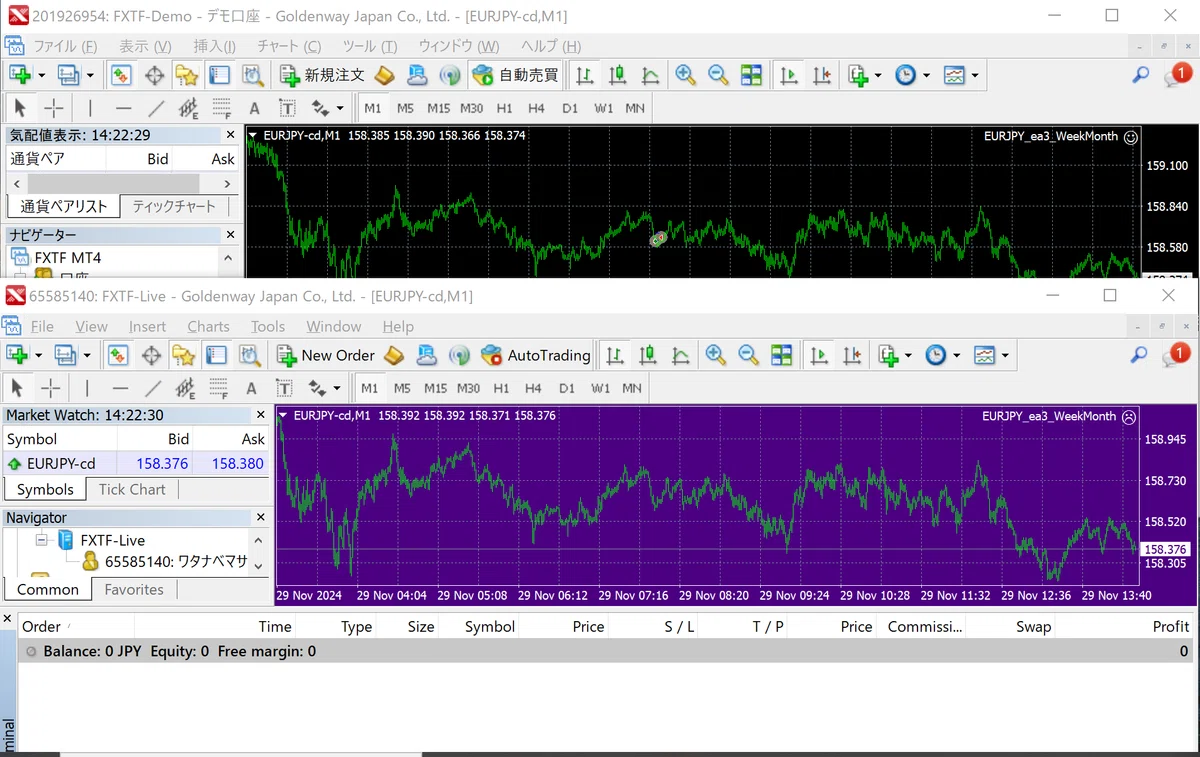Switch Live chart to candlesticks
This screenshot has width=1200, height=757.
point(648,355)
